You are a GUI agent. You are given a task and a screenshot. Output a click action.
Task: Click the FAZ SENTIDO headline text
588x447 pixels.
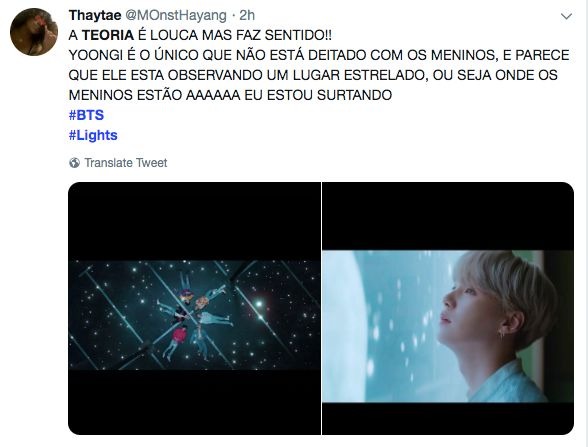click(284, 35)
